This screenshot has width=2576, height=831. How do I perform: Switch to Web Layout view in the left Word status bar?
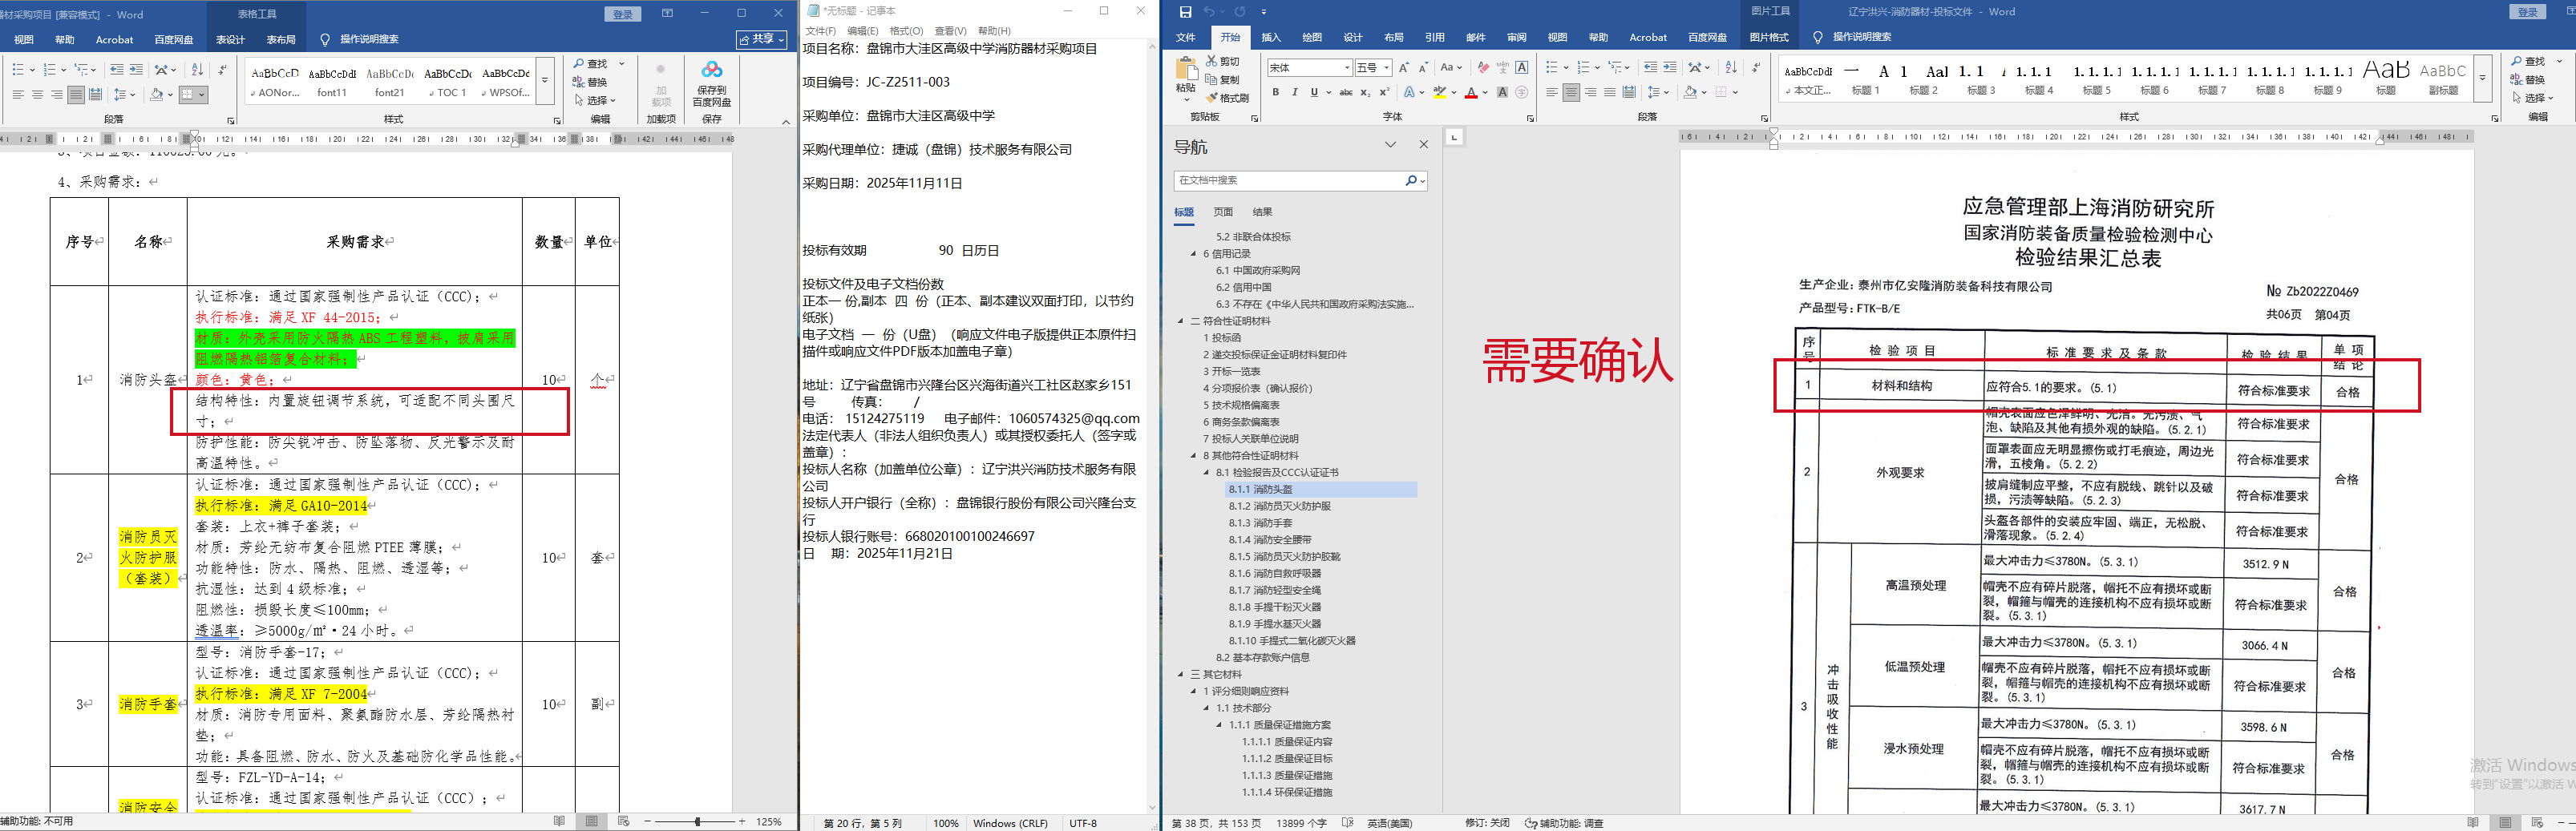pos(623,821)
